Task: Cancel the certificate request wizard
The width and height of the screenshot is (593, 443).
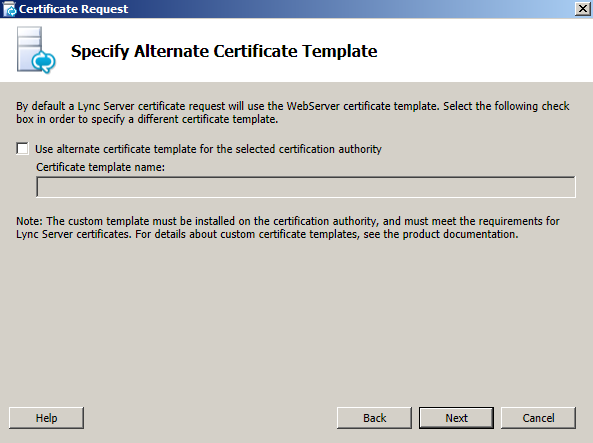Action: click(539, 418)
